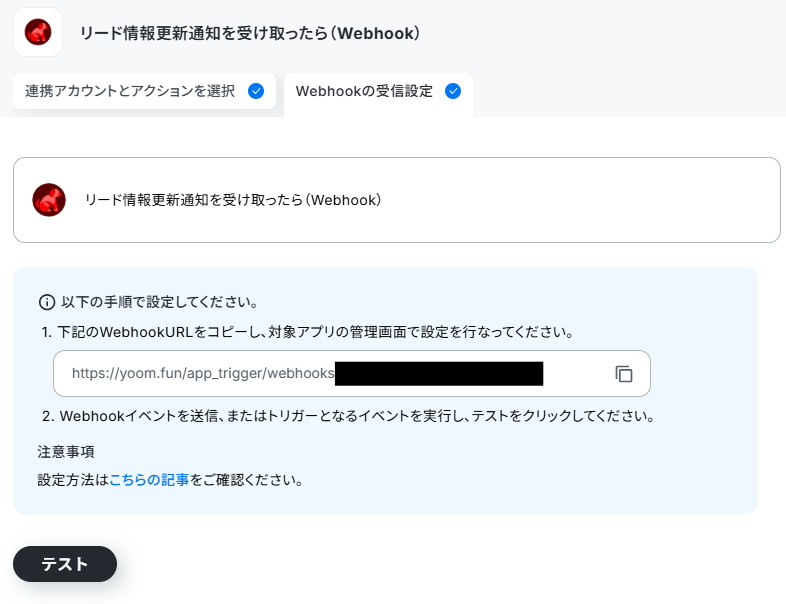Select the trigger card titled リード情報更新通知を受け取ったら
The height and width of the screenshot is (604, 786).
397,200
